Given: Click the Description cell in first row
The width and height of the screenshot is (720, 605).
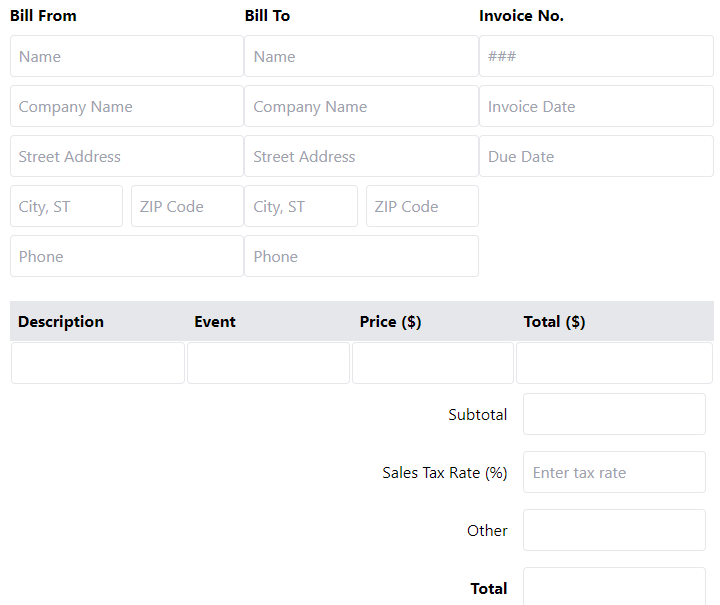Looking at the screenshot, I should pyautogui.click(x=98, y=363).
